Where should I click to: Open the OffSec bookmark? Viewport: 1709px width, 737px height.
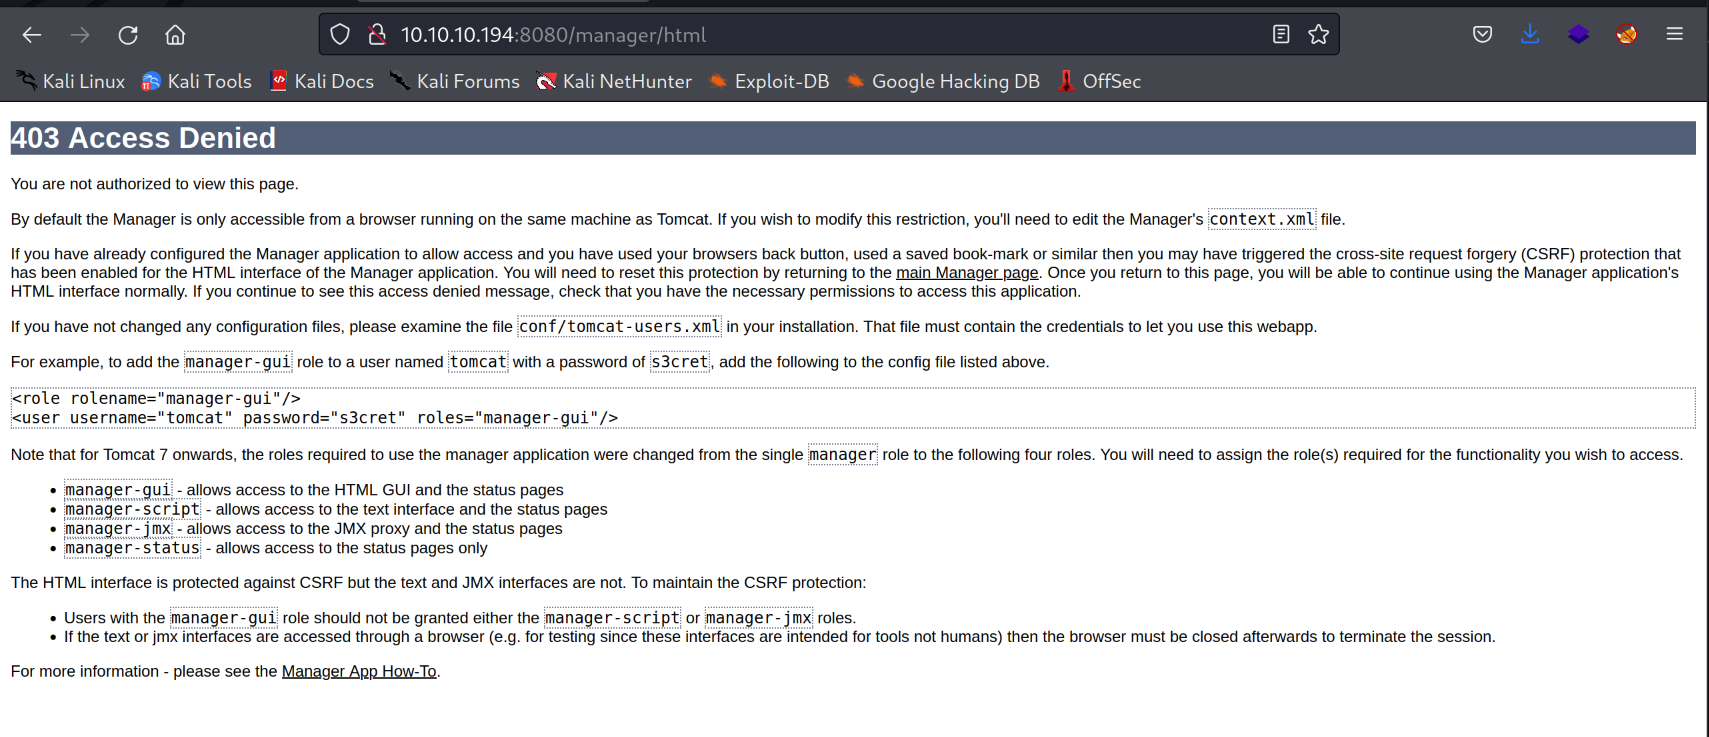tap(1100, 82)
